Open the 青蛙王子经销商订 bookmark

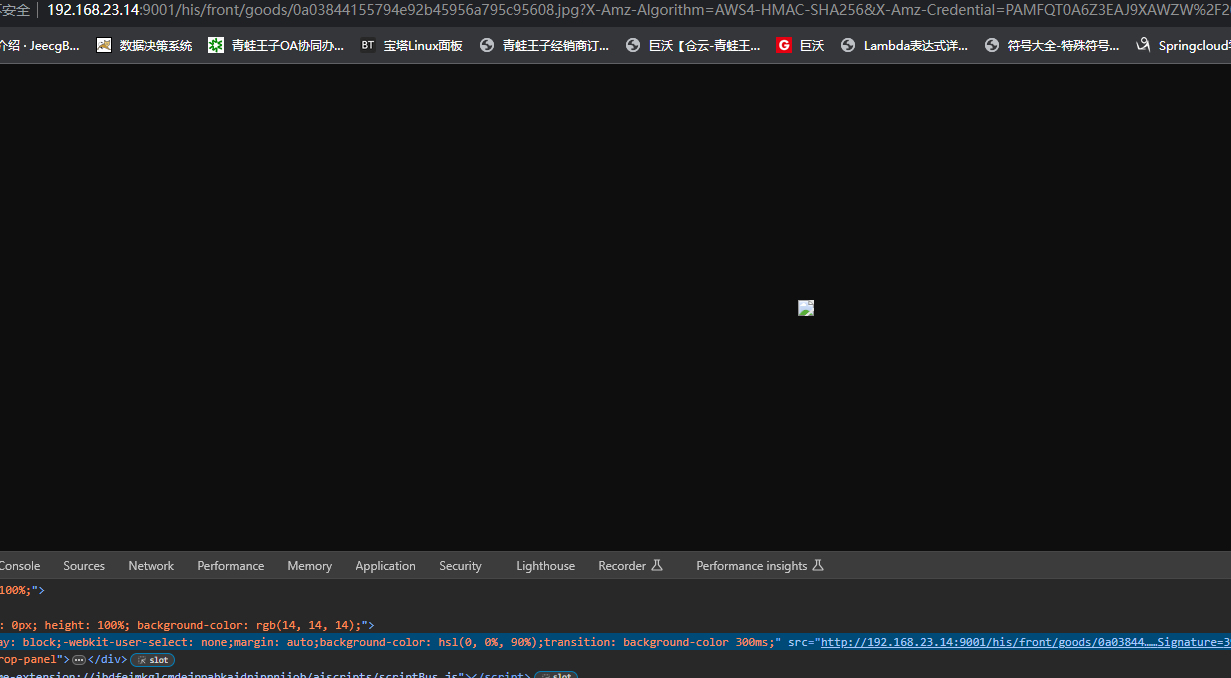(x=544, y=46)
